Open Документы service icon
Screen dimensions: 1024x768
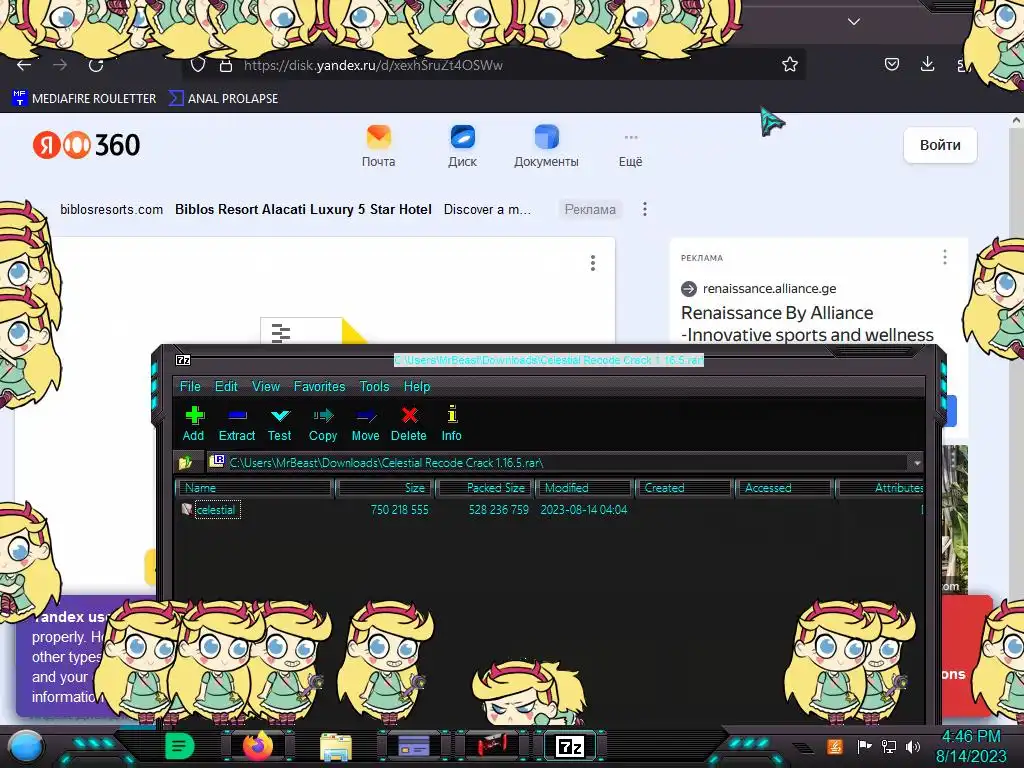pos(546,146)
